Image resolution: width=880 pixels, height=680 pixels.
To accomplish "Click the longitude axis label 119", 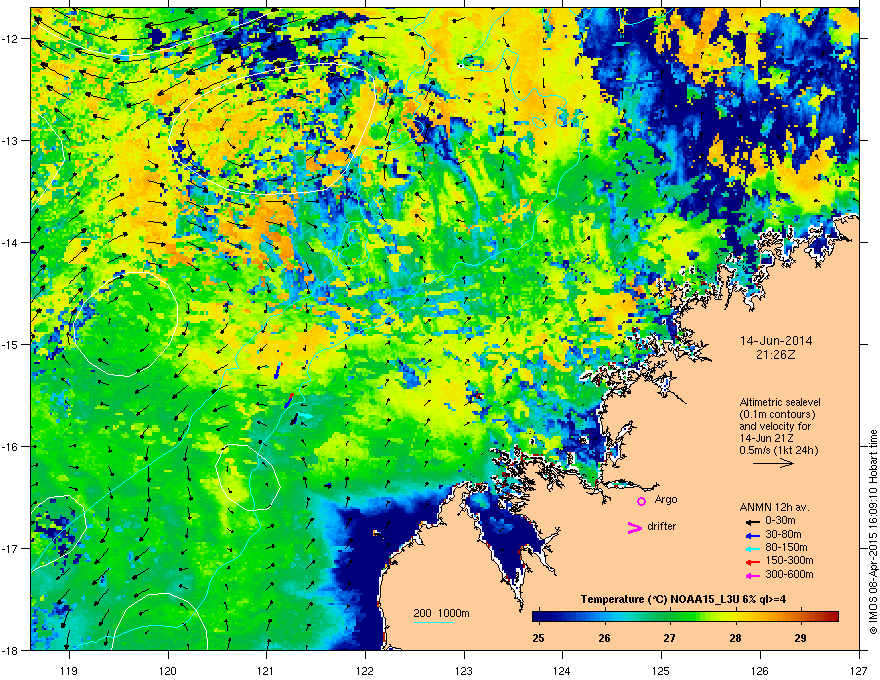I will coord(69,670).
